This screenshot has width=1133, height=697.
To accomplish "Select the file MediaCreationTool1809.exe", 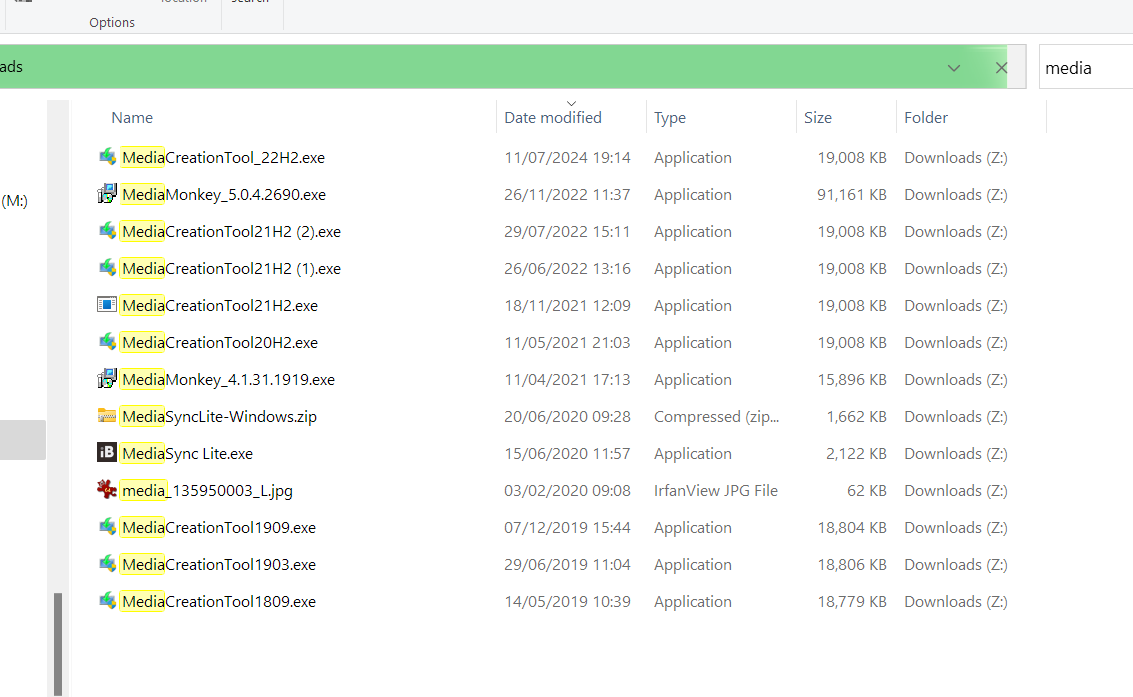I will click(219, 602).
